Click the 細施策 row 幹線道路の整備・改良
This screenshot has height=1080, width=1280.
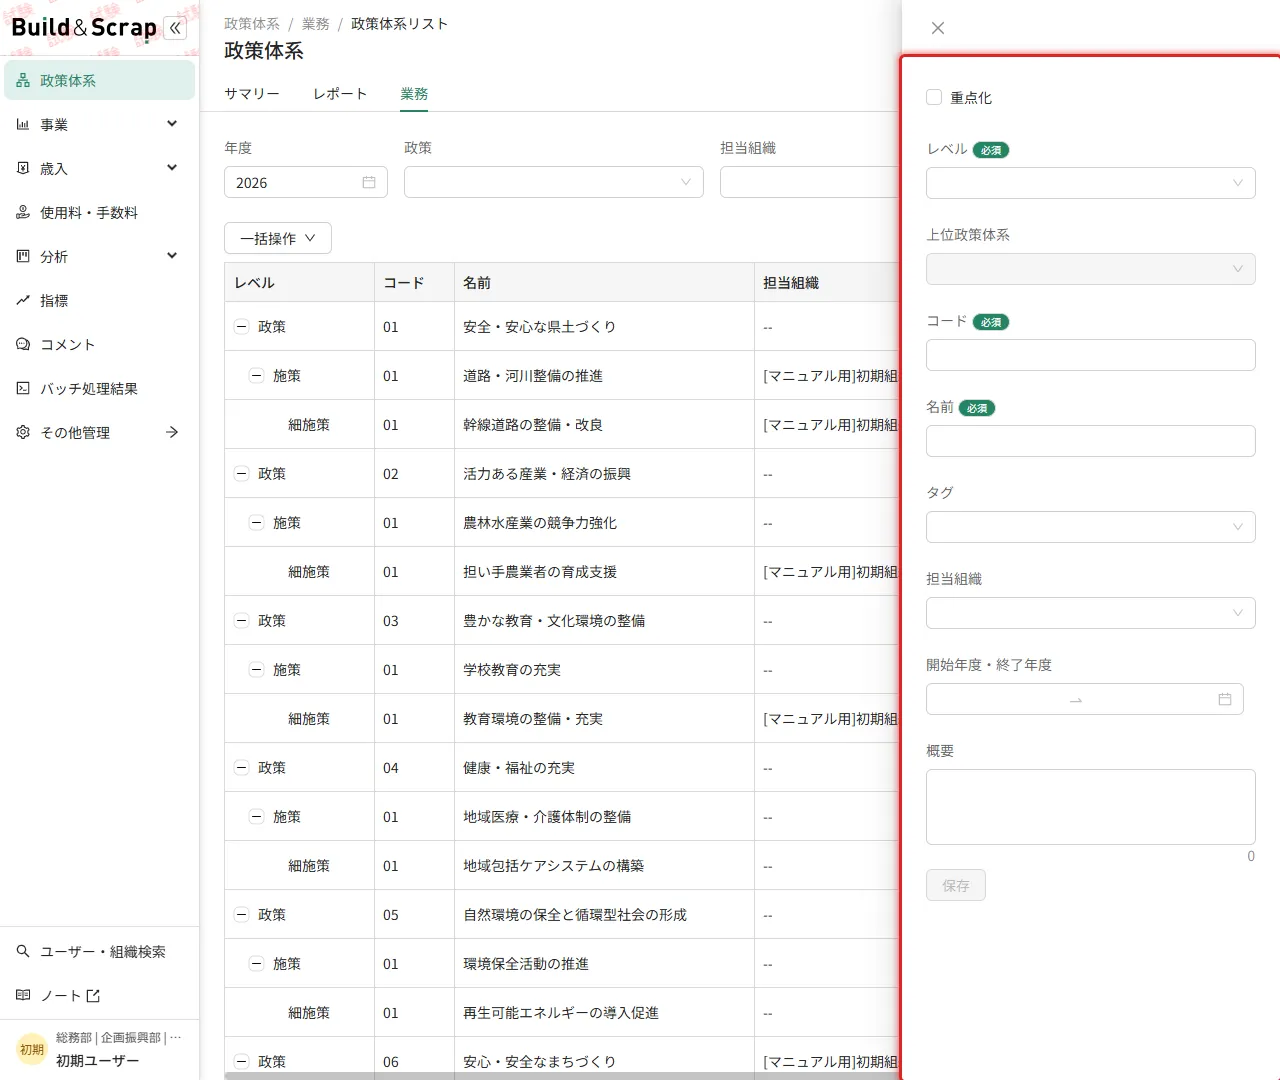tap(562, 425)
